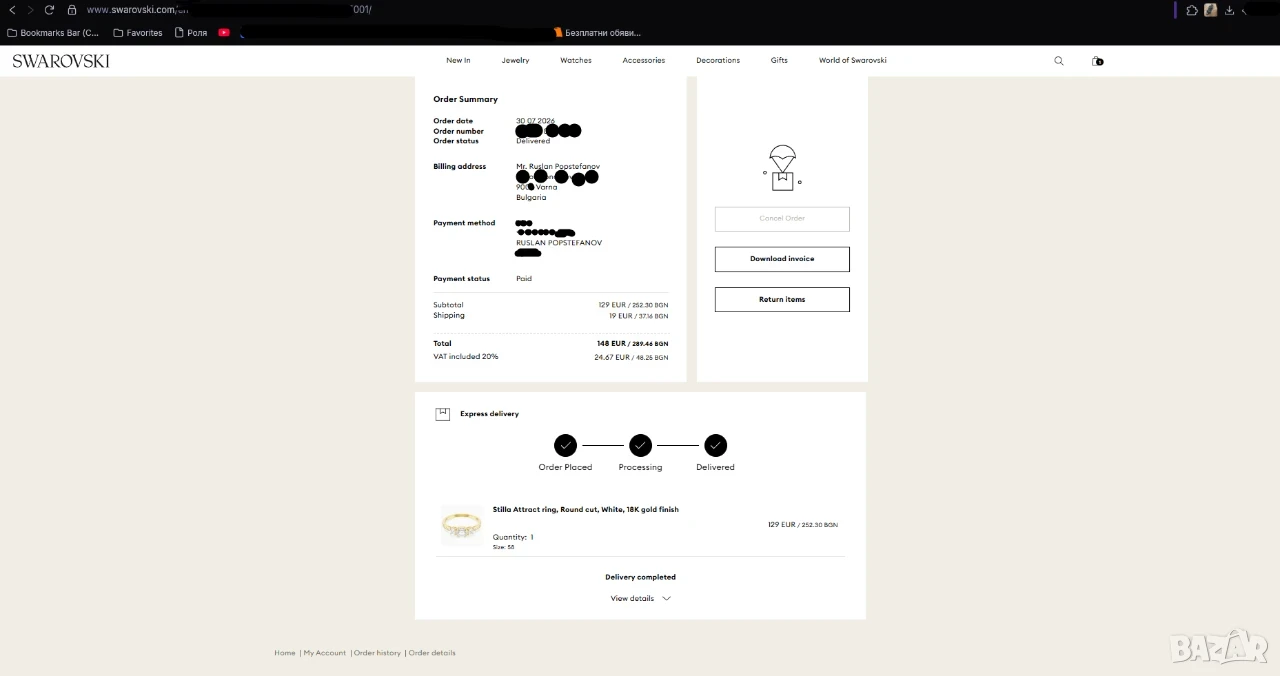
Task: Click the Order Summary heading
Action: [x=465, y=99]
